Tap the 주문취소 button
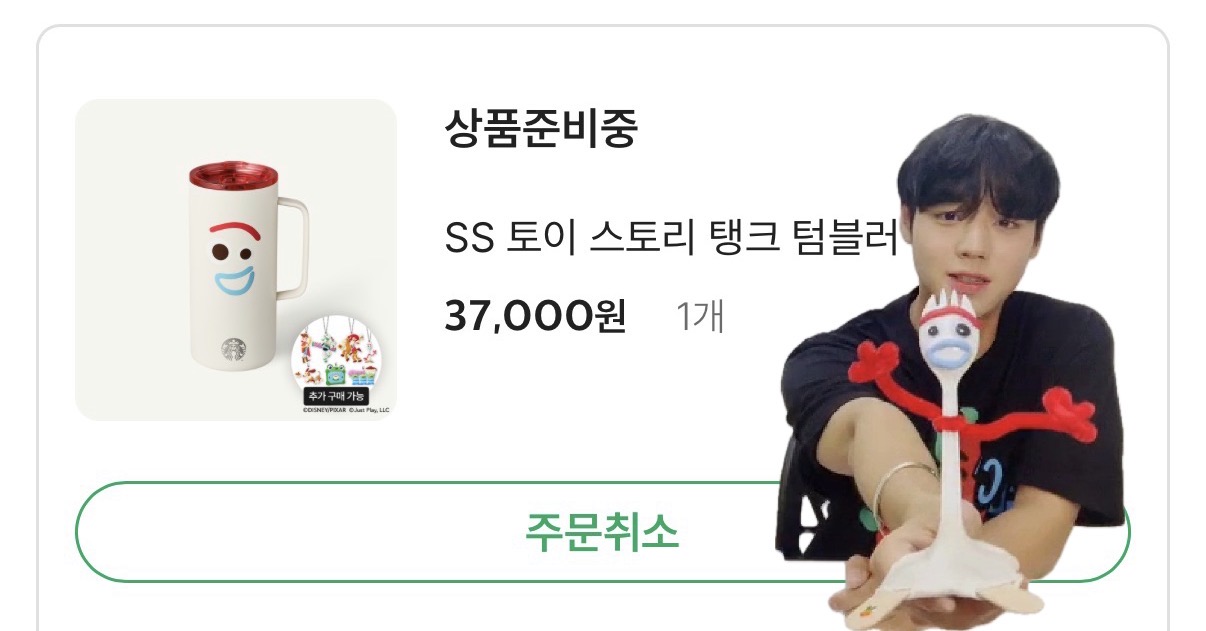The image size is (1206, 631). click(602, 532)
